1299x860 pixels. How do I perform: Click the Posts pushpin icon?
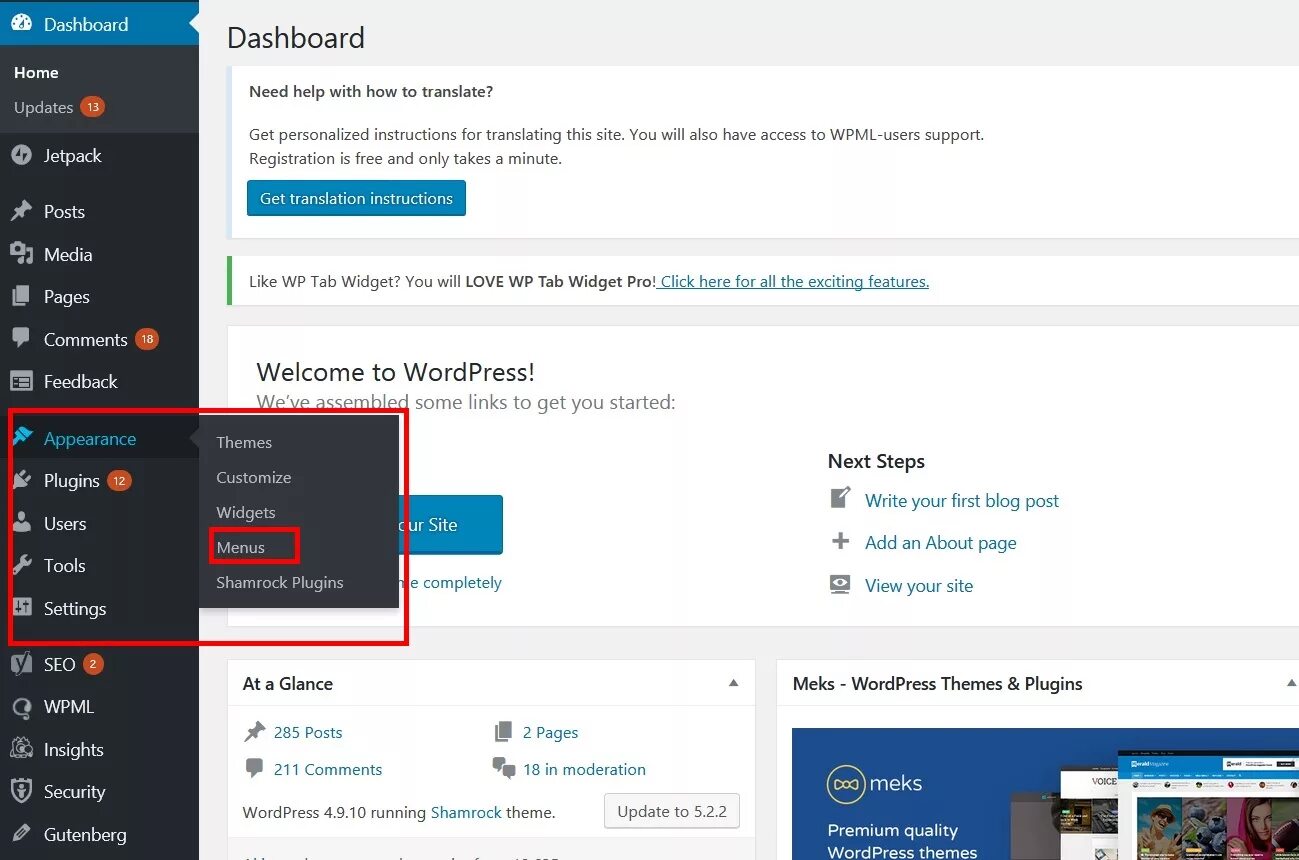coord(21,211)
